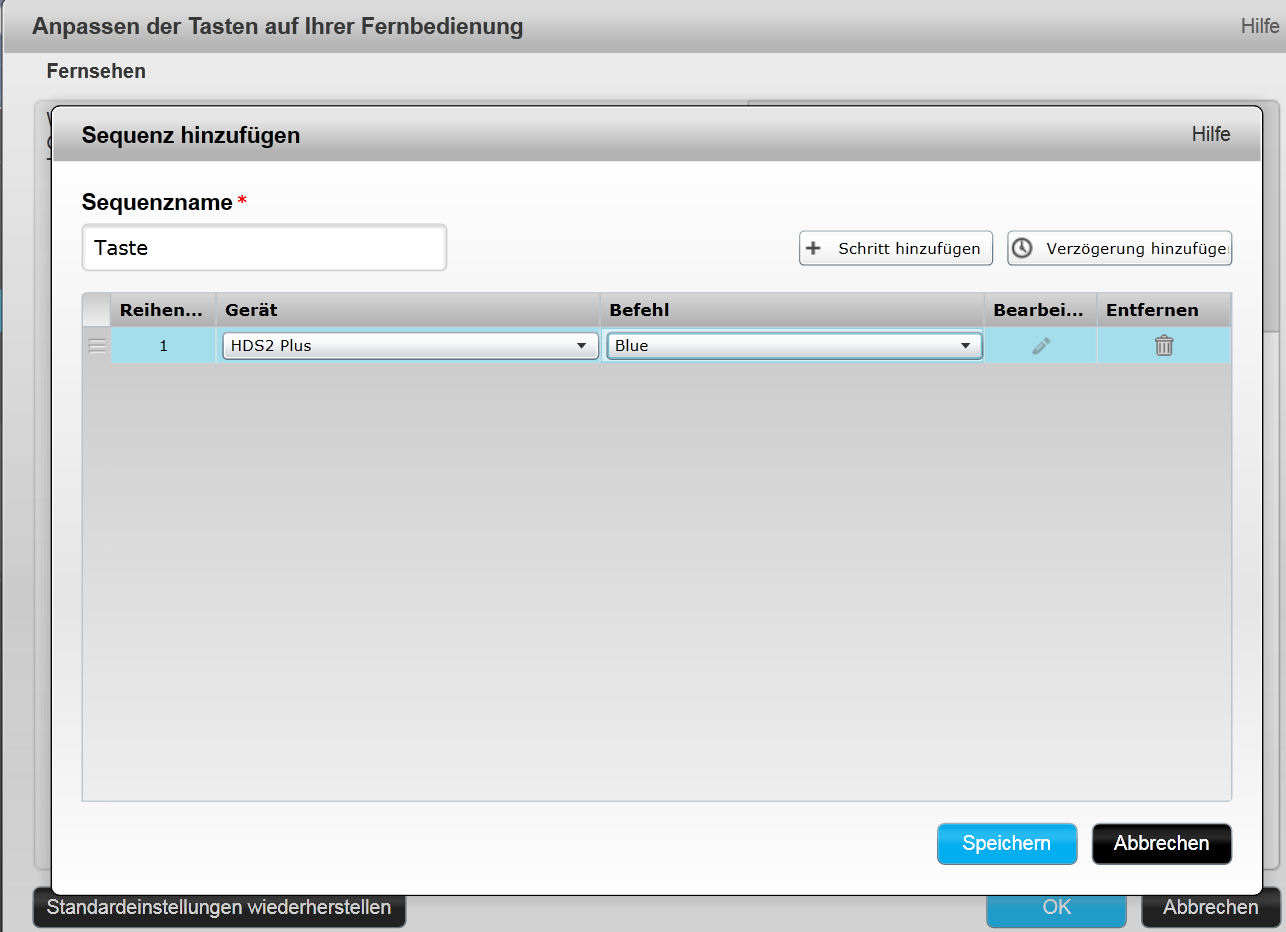Select the Entfernen column header

tap(1163, 310)
